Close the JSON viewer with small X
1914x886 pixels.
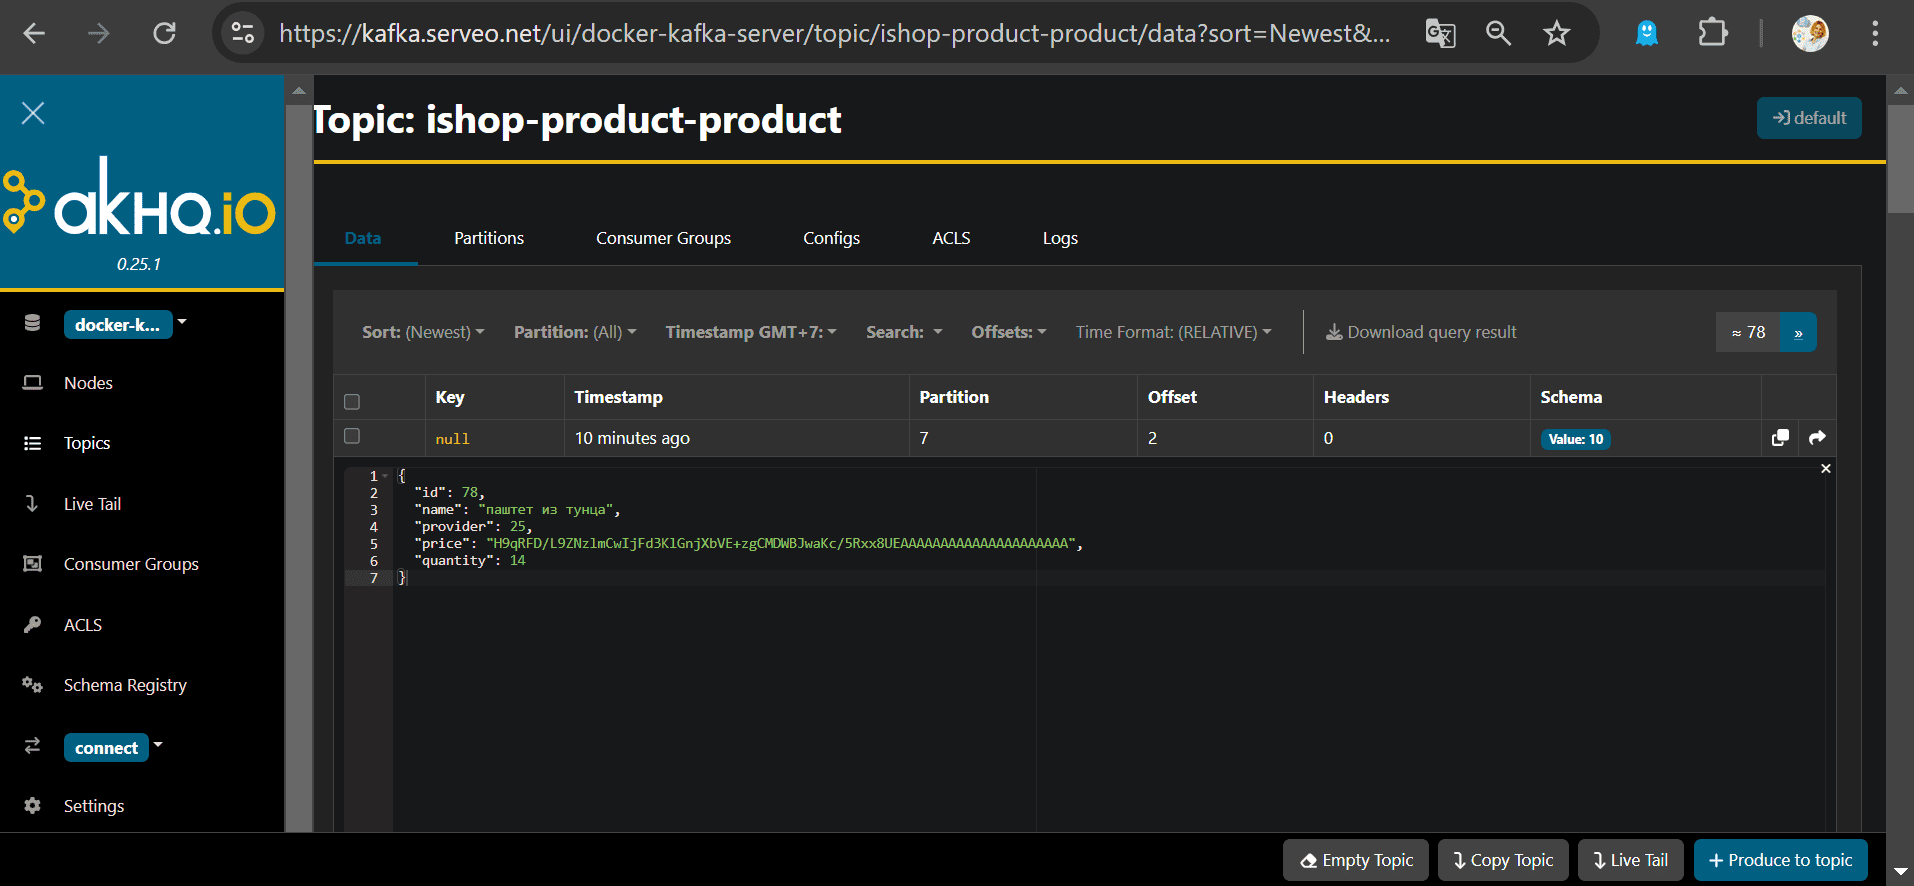tap(1825, 469)
